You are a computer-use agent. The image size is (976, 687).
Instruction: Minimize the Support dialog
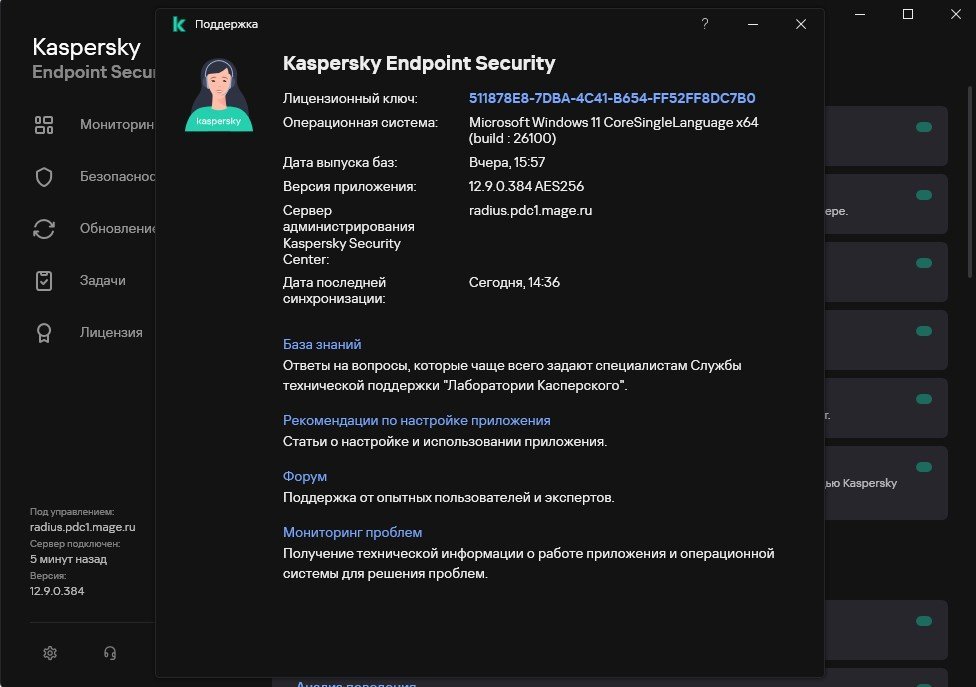[753, 24]
